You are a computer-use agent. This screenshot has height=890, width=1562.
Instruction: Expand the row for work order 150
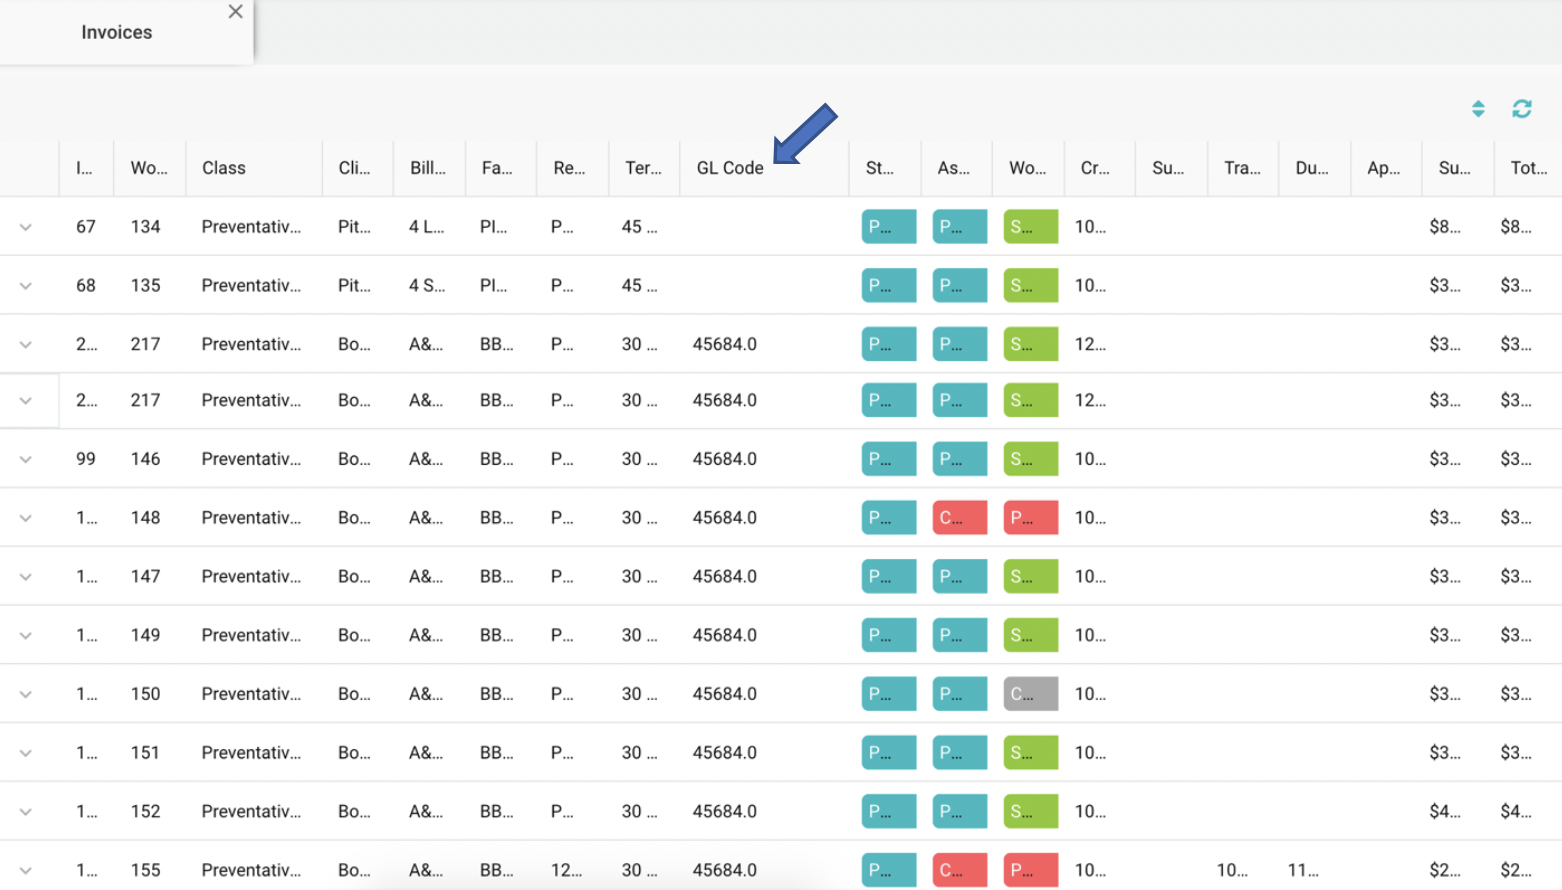point(26,693)
